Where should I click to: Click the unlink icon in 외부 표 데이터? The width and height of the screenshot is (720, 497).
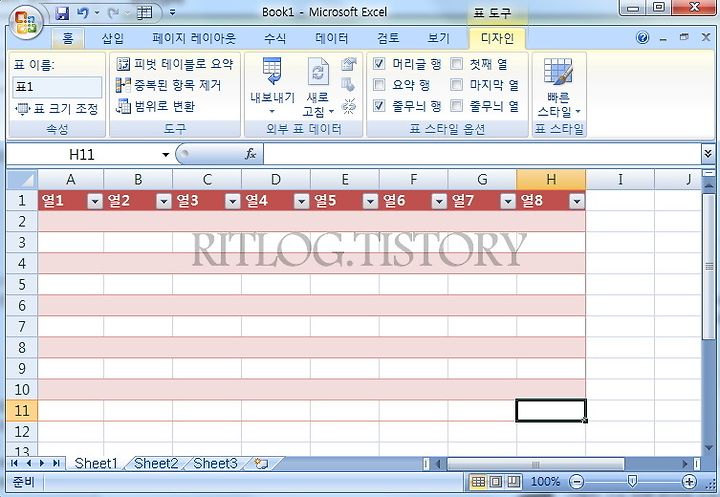[x=349, y=107]
